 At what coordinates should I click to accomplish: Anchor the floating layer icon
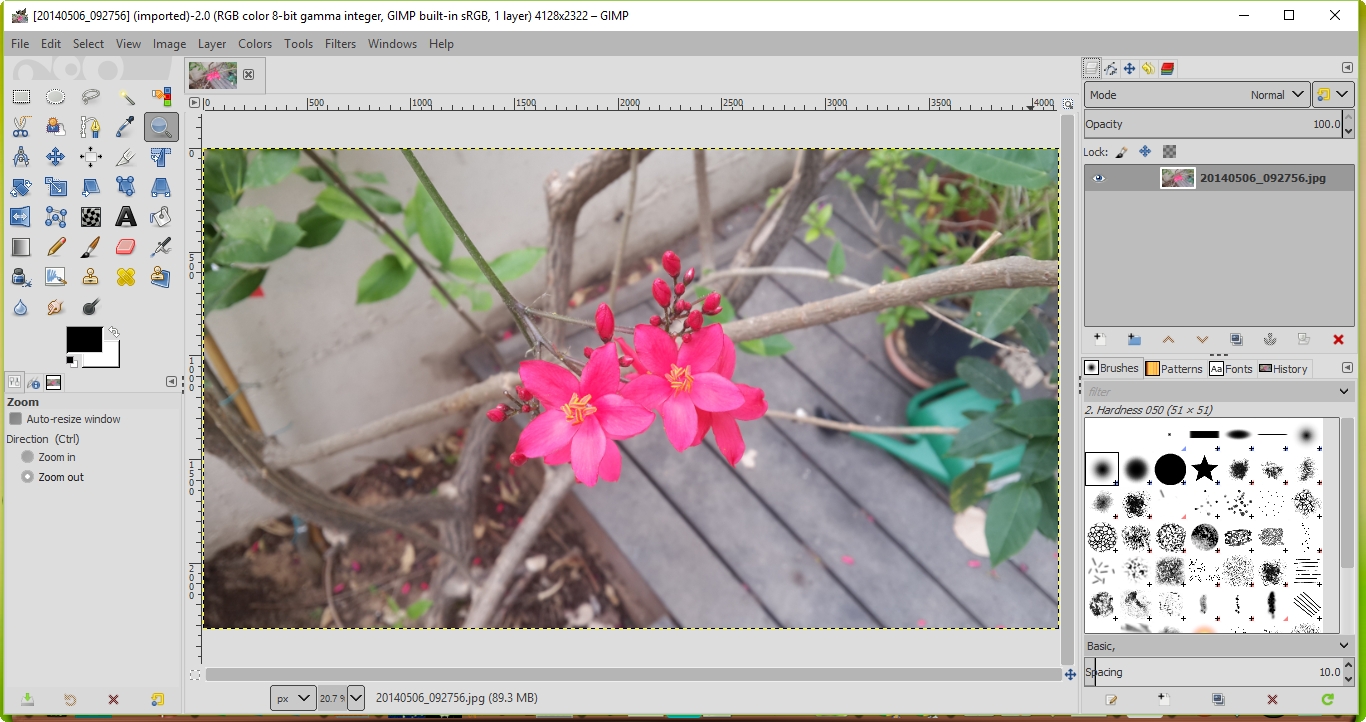point(1270,340)
